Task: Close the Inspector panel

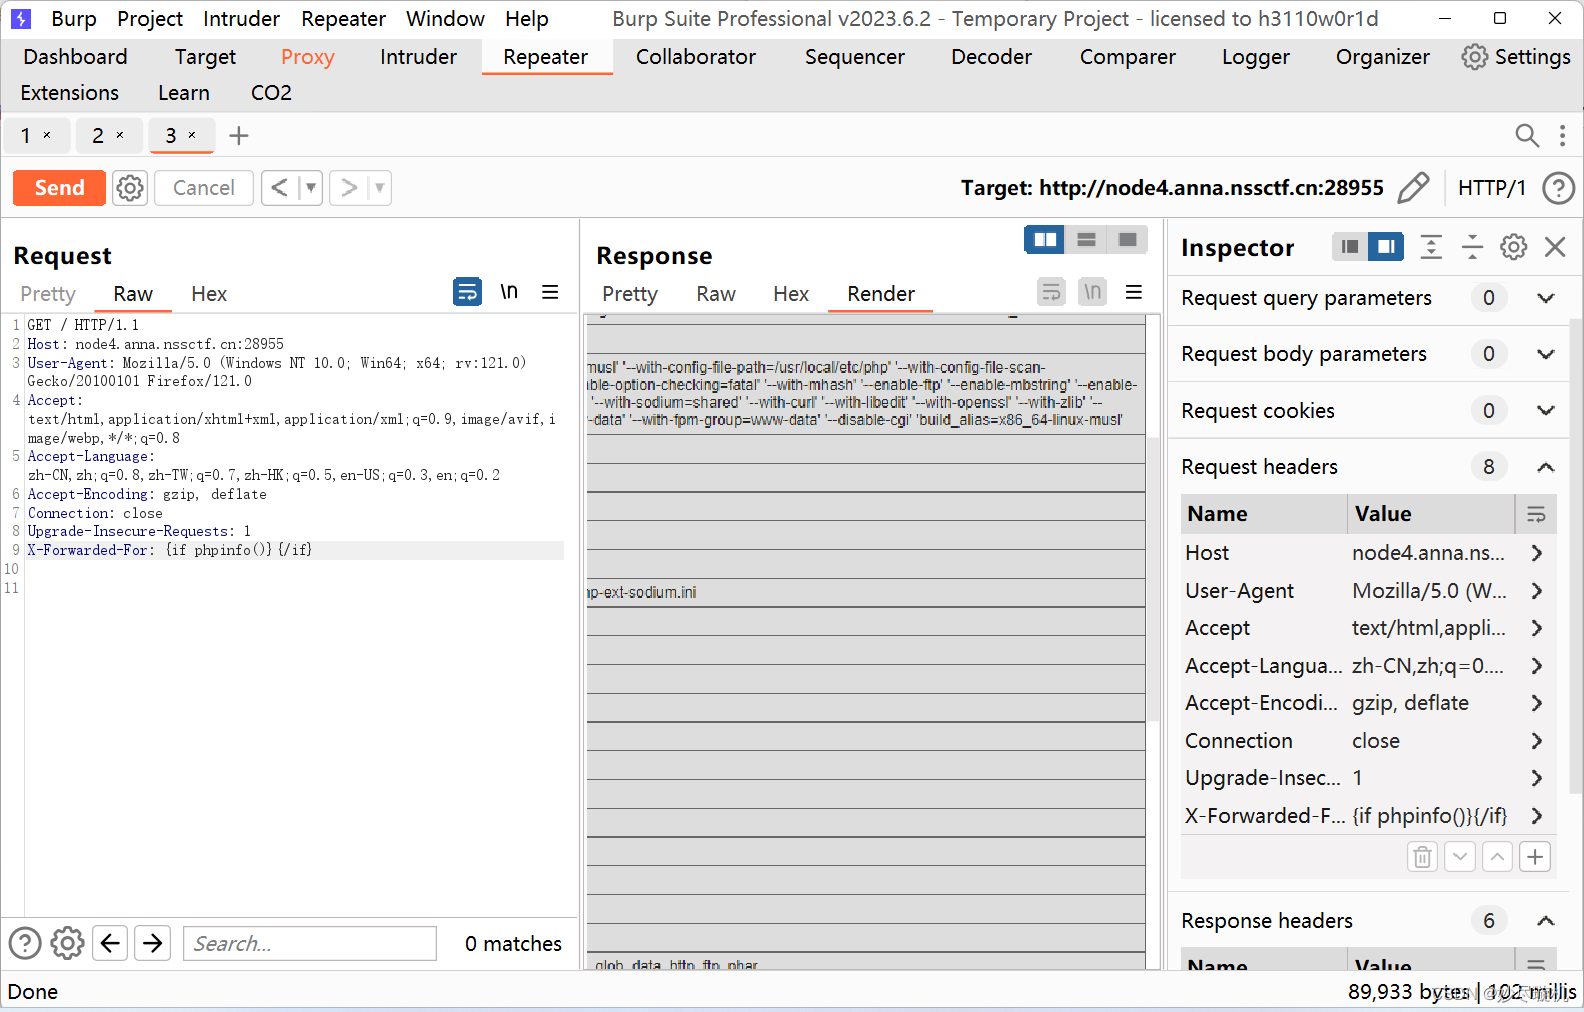Action: [x=1555, y=247]
